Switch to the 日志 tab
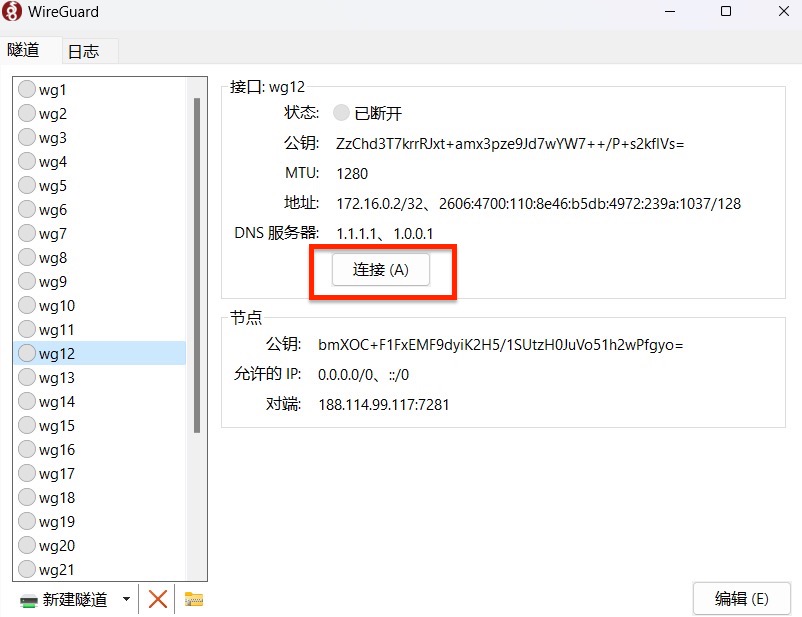Screen dimensions: 802x617 pos(84,51)
